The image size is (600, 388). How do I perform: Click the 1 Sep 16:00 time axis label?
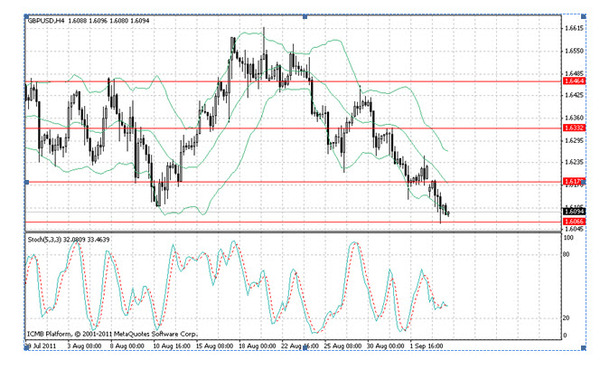426,346
